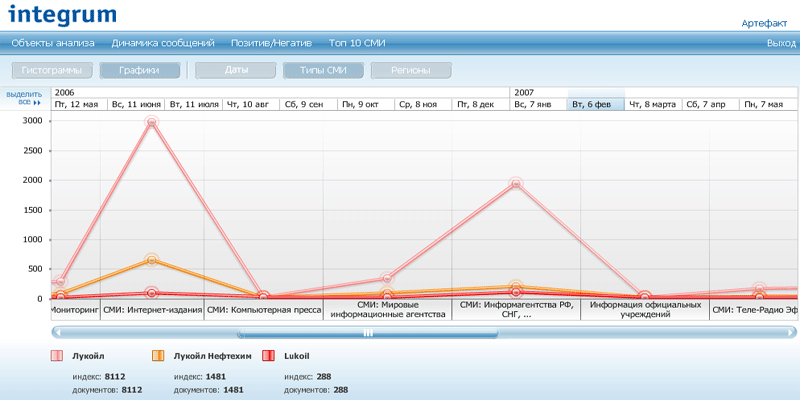The width and height of the screenshot is (800, 400).
Task: Click the right arrow of the chart scrollbar
Action: tap(789, 333)
